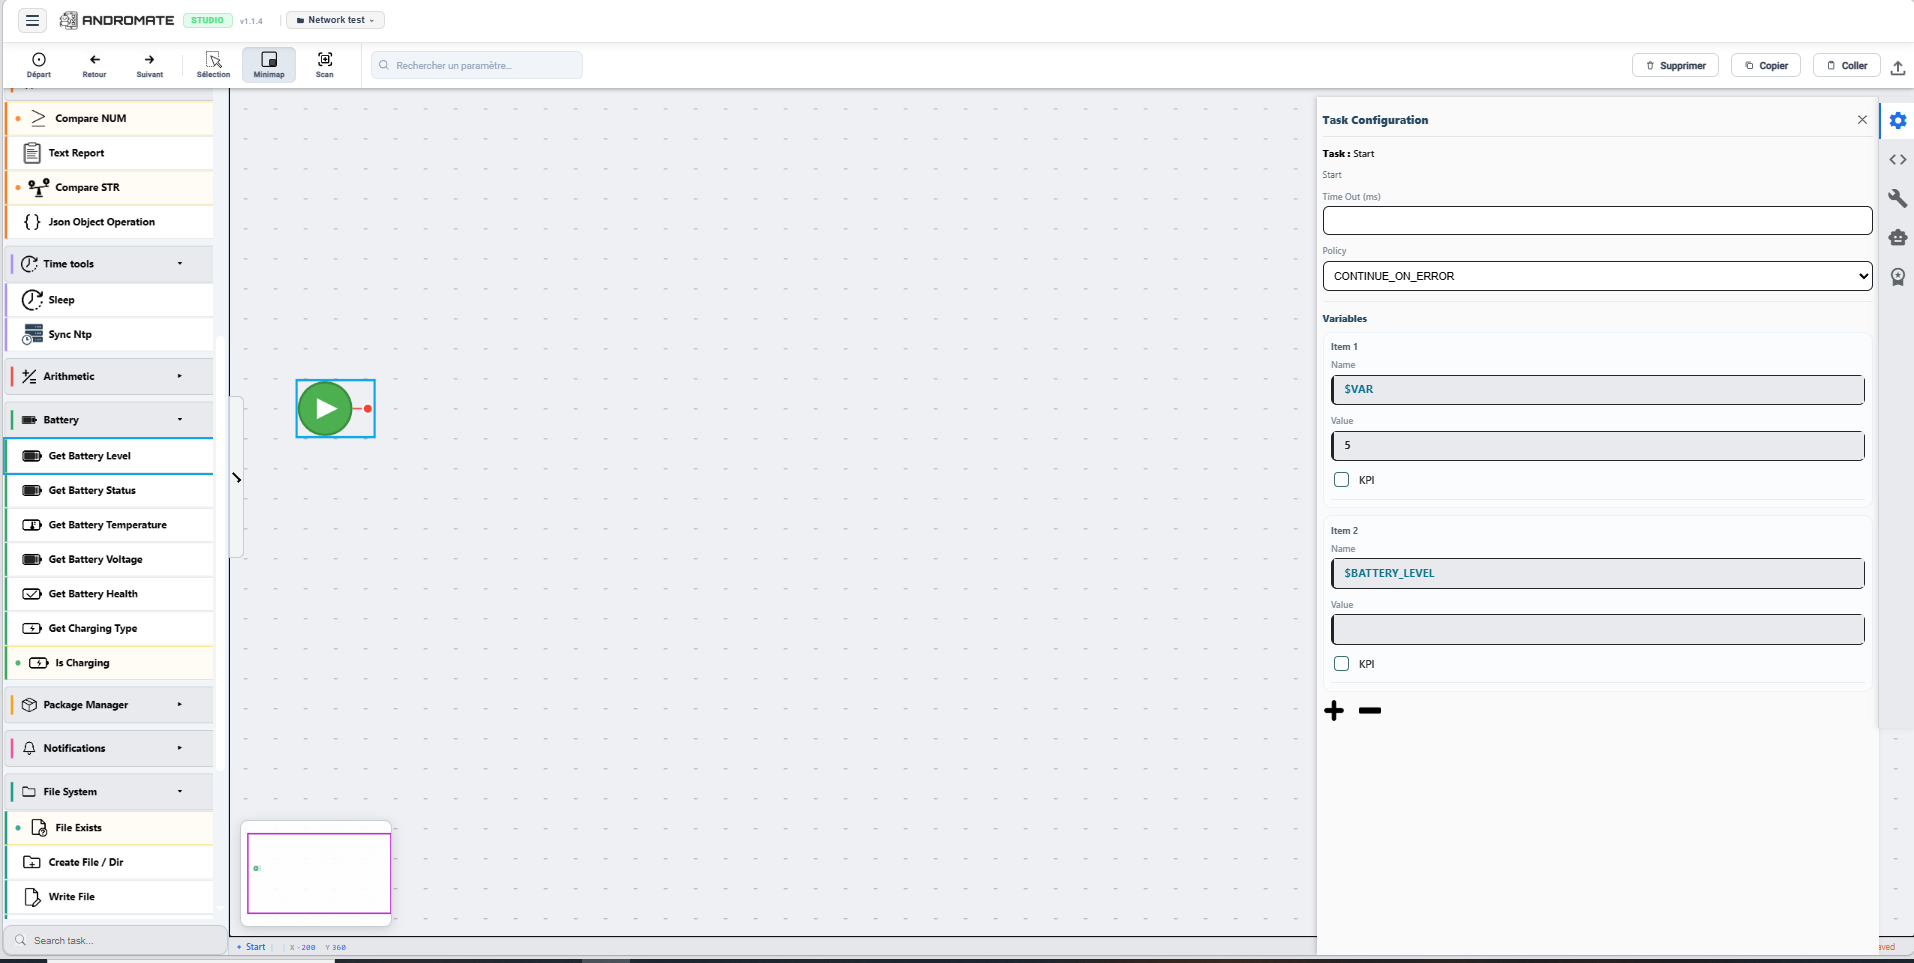Click the Item 1 value field containing 5
This screenshot has width=1914, height=963.
pyautogui.click(x=1598, y=446)
